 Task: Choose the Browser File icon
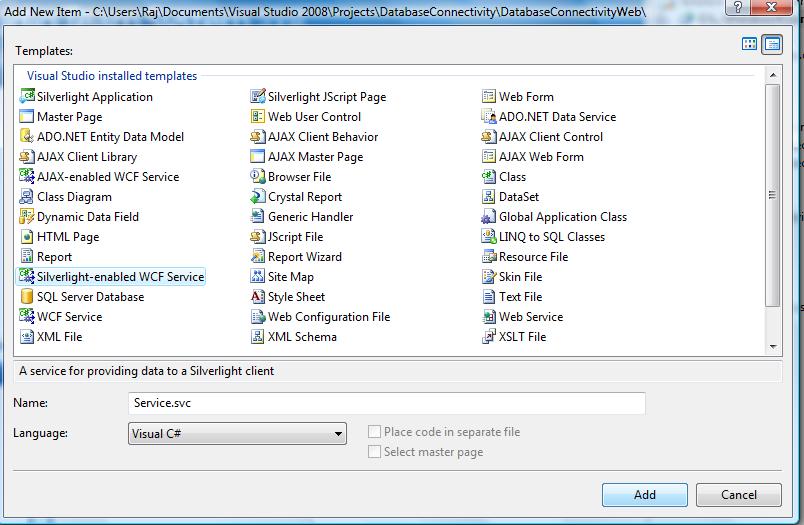(x=257, y=176)
